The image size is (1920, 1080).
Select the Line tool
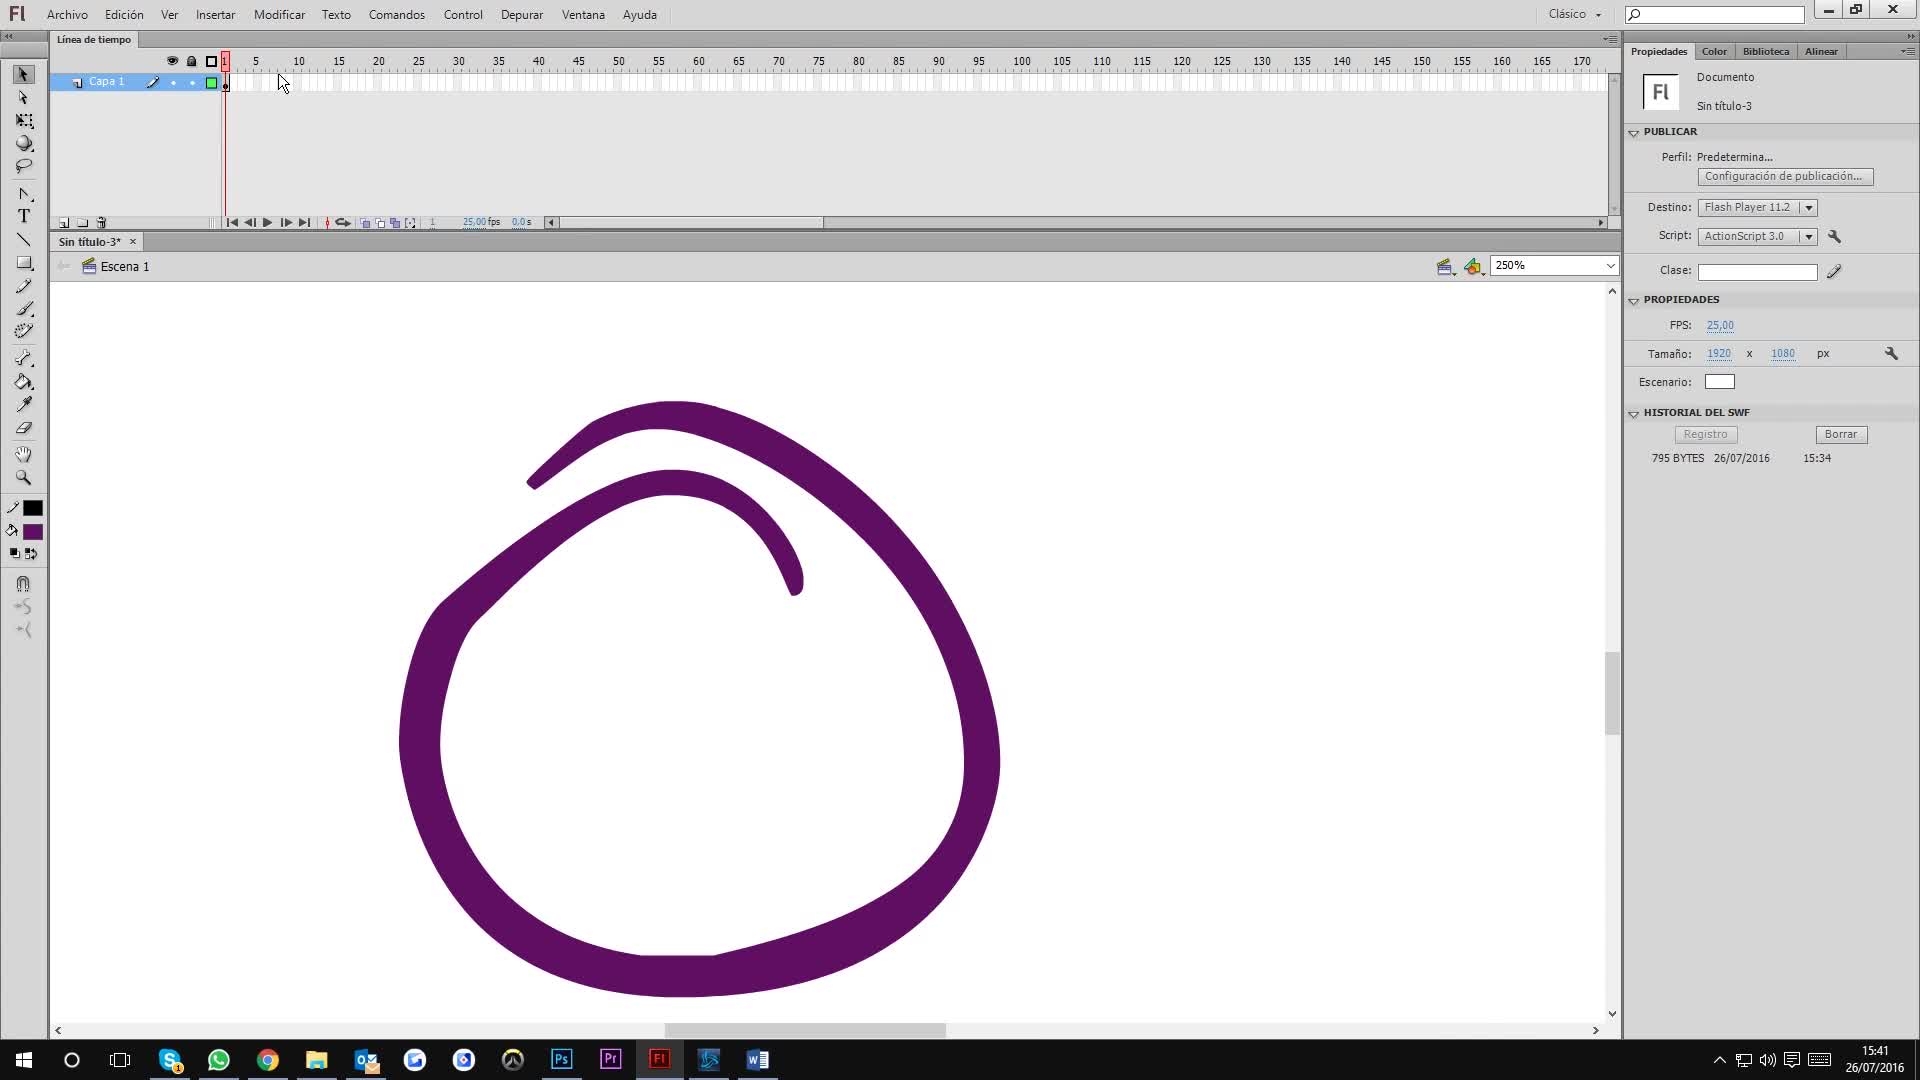[x=24, y=240]
